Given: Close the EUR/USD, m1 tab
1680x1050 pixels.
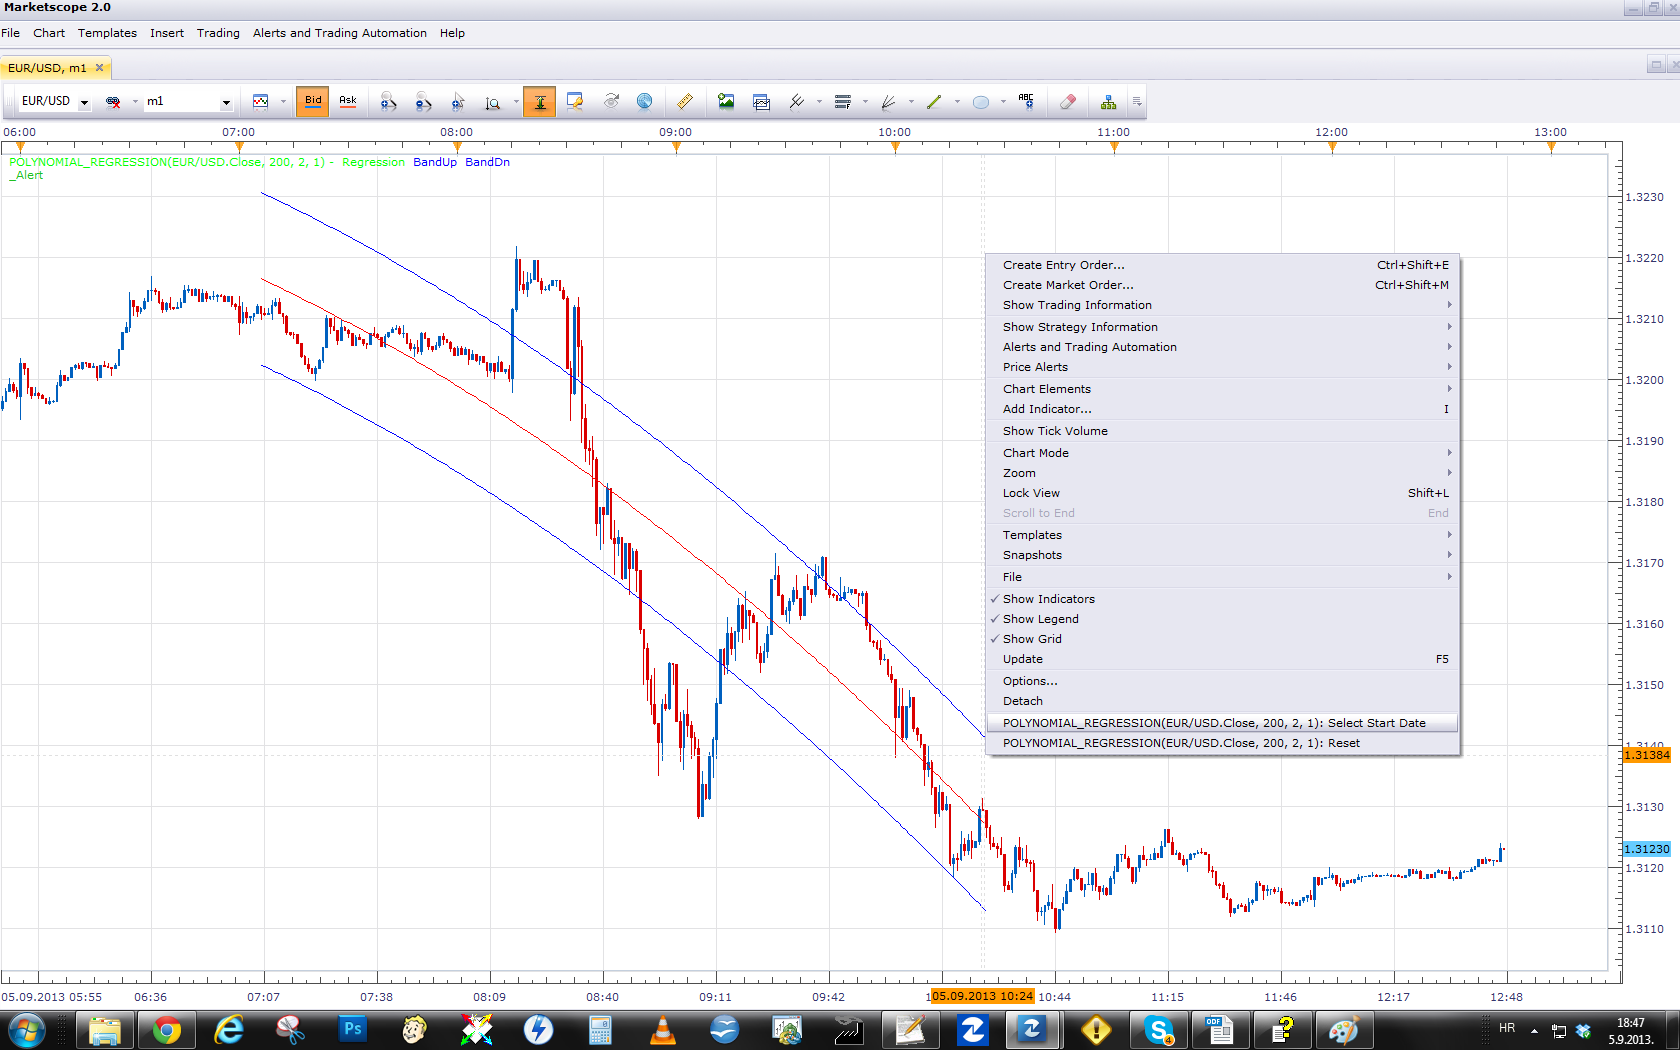Looking at the screenshot, I should pos(99,68).
